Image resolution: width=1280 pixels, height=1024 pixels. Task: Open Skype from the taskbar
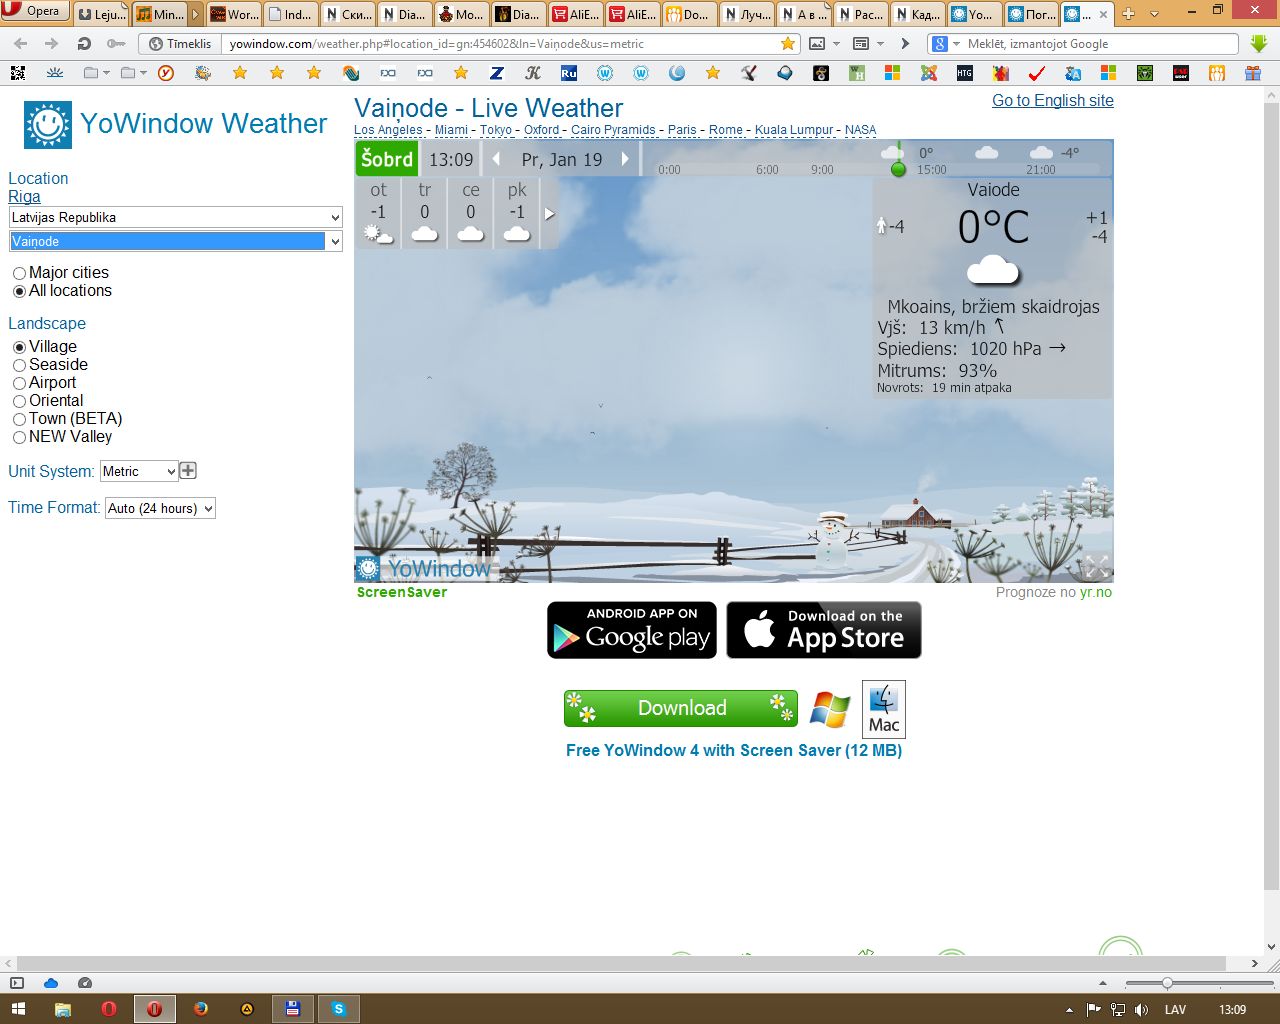pos(338,1009)
